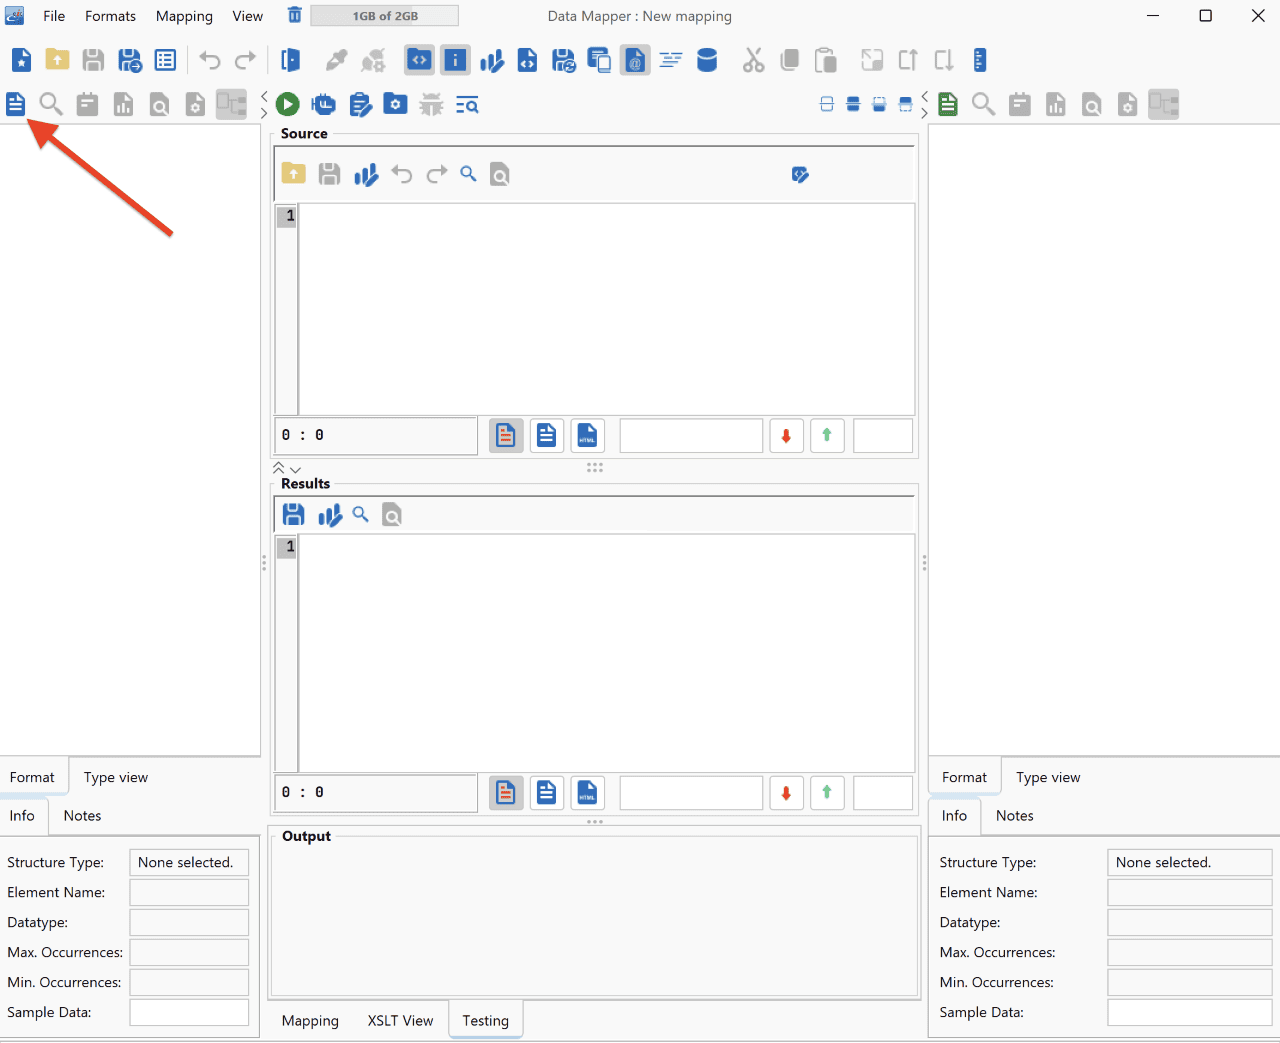Toggle the info panel button
1280x1043 pixels.
click(x=455, y=60)
